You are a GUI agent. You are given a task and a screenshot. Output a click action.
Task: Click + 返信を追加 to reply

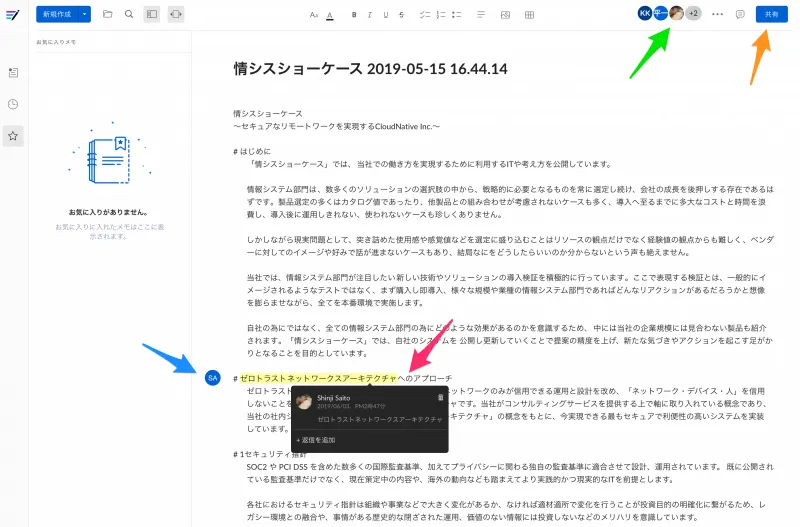pyautogui.click(x=316, y=440)
